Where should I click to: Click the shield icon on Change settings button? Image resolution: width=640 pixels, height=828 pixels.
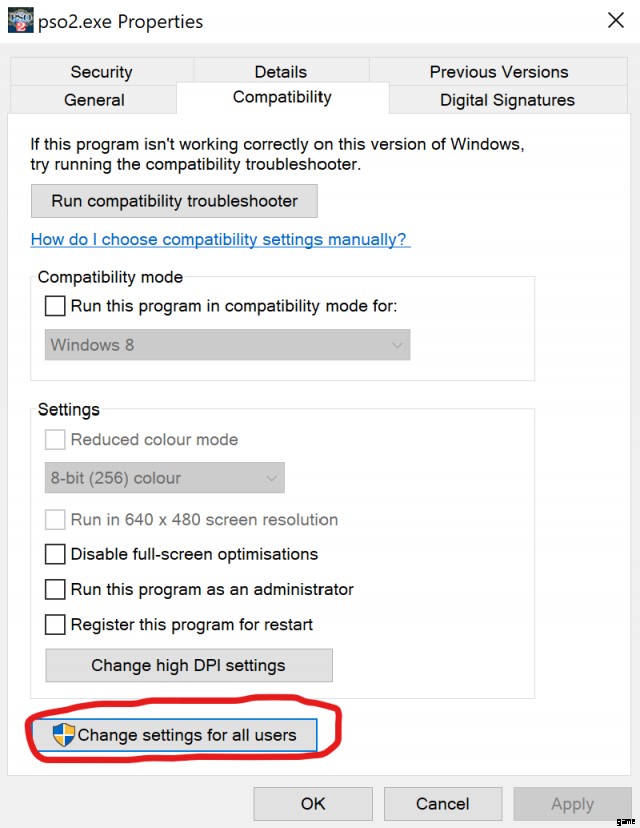(63, 735)
